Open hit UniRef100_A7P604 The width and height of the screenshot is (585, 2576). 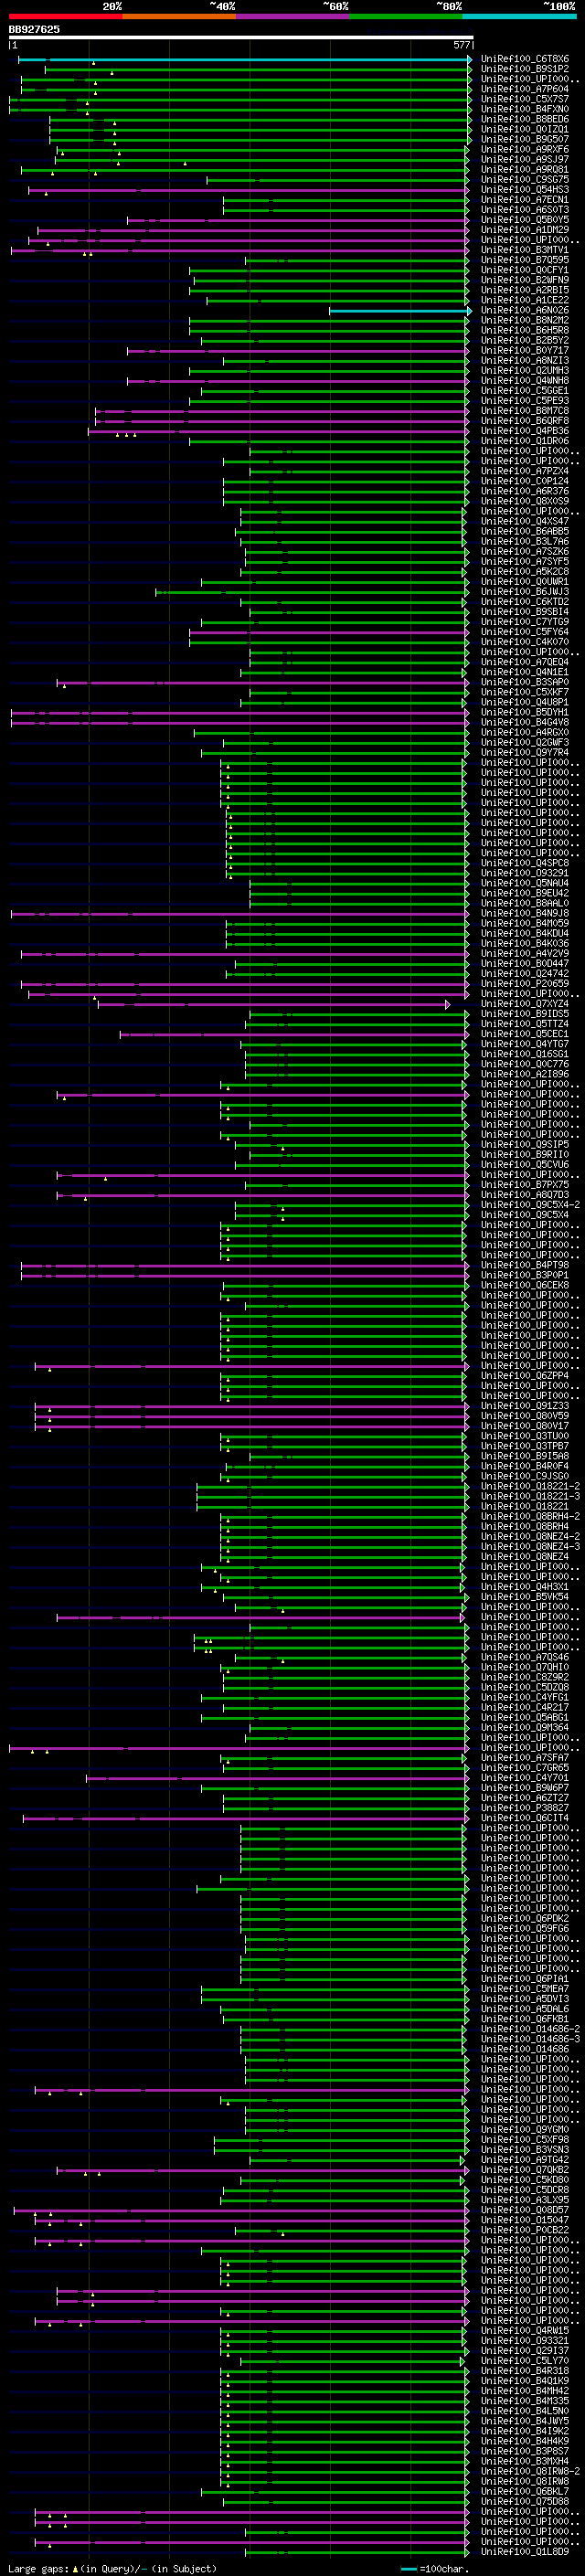[525, 89]
